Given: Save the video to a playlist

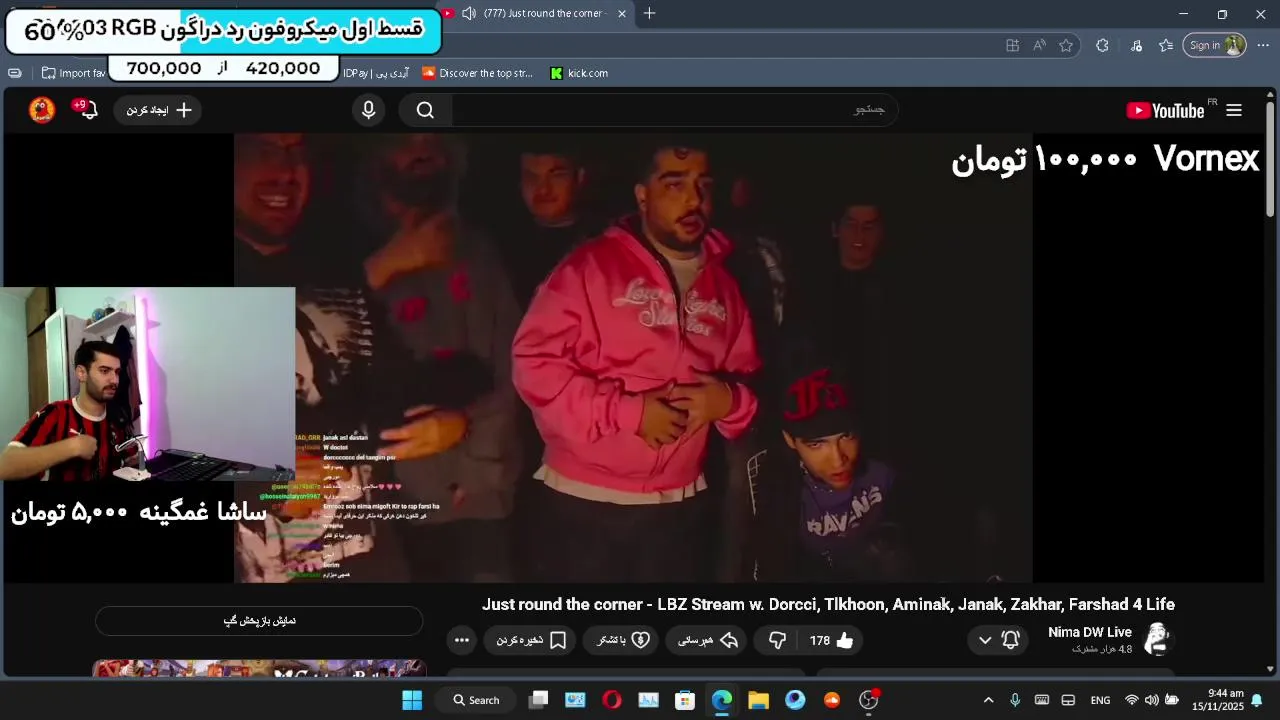Looking at the screenshot, I should coord(532,640).
